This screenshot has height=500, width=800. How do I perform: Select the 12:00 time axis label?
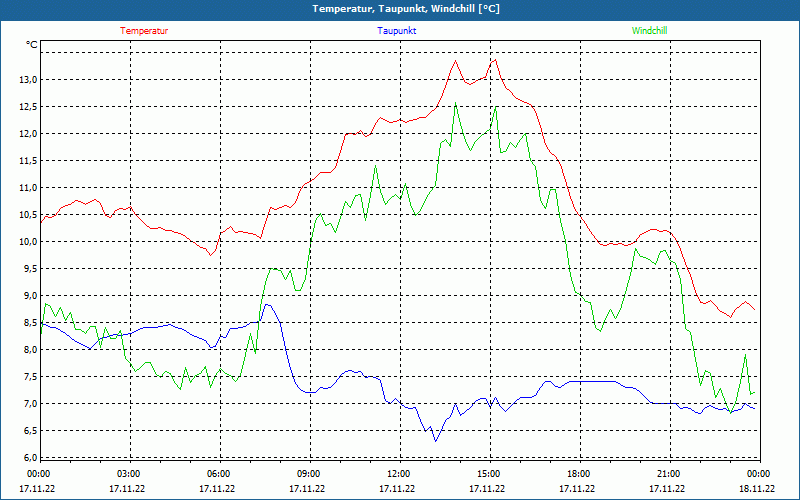coord(399,474)
